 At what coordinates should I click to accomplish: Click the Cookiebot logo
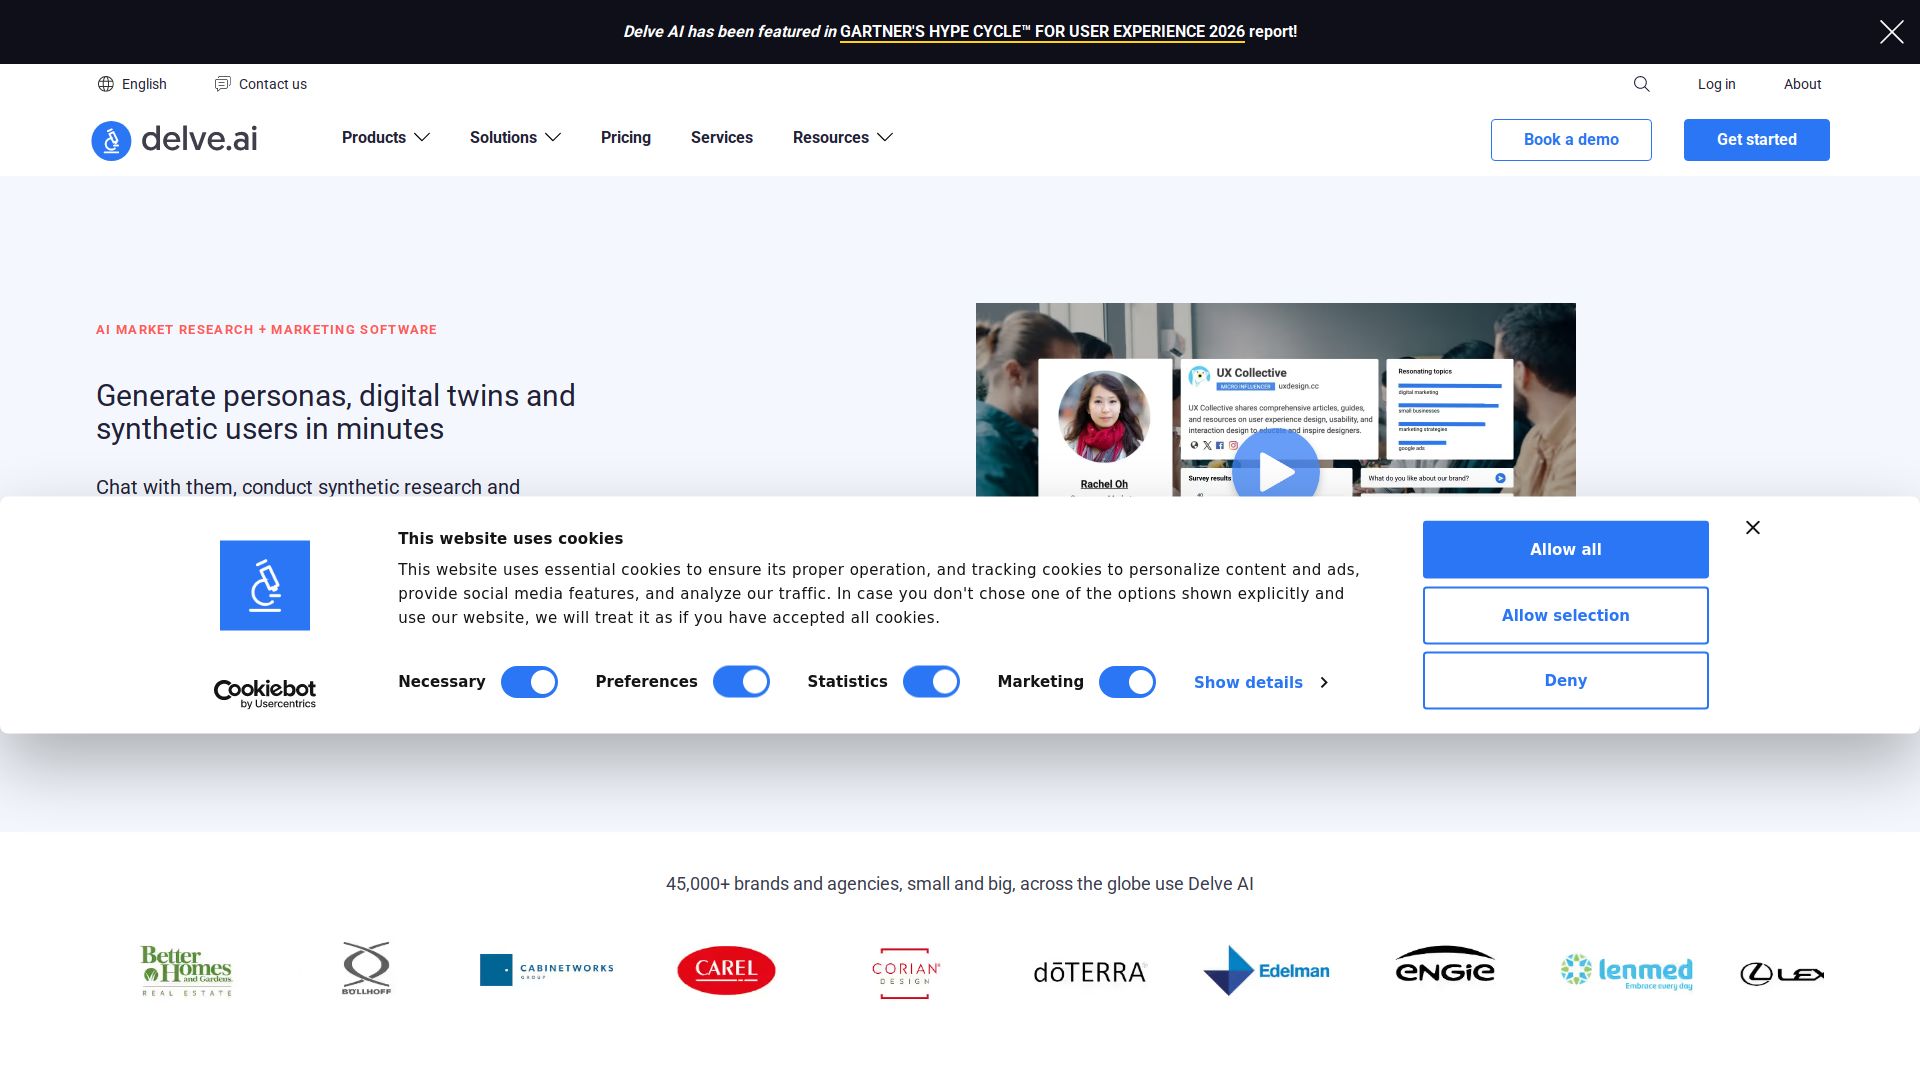[265, 694]
